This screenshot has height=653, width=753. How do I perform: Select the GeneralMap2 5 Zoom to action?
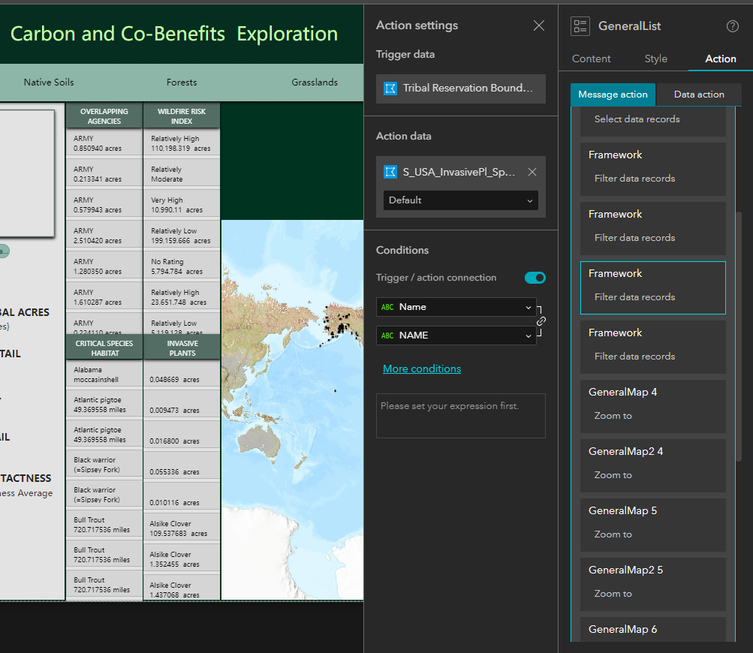pyautogui.click(x=652, y=582)
